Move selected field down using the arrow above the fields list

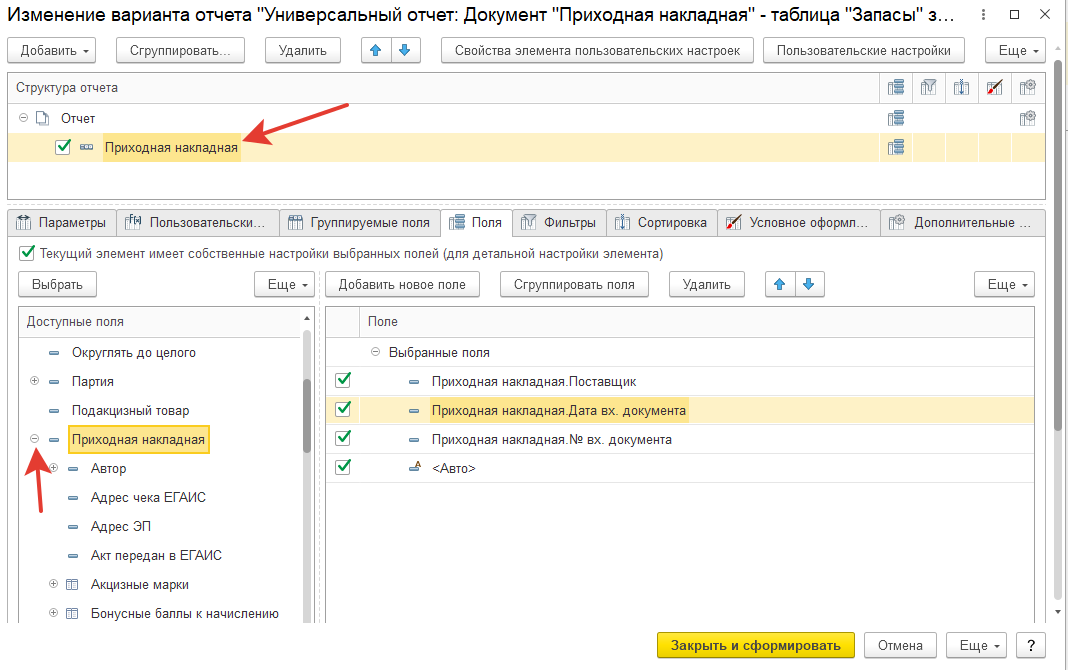[808, 285]
